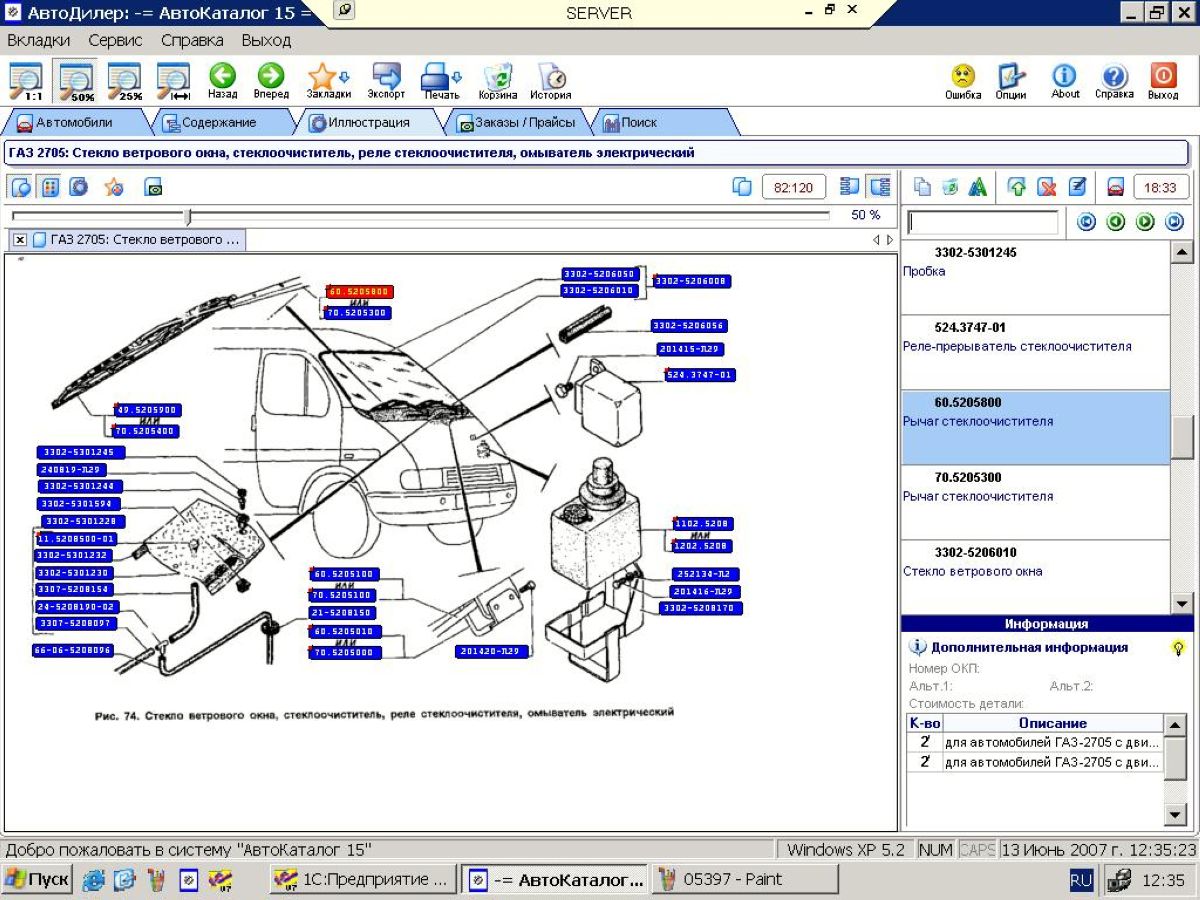Report an error via Ошибка icon
The image size is (1200, 900).
pos(963,80)
